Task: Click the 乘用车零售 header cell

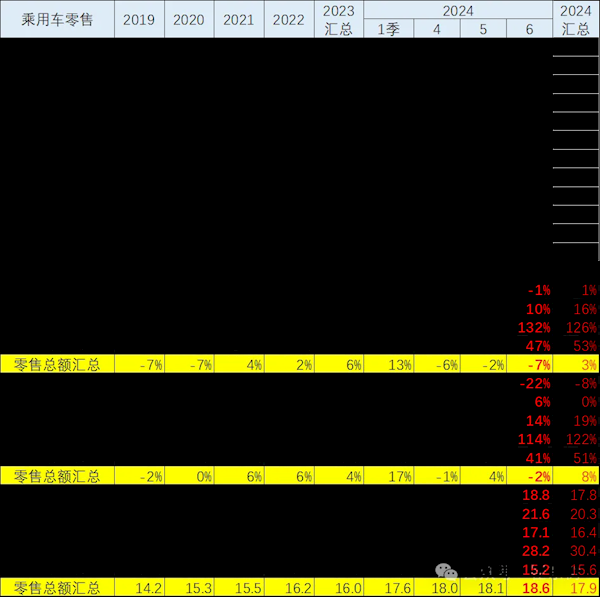Action: (57, 19)
